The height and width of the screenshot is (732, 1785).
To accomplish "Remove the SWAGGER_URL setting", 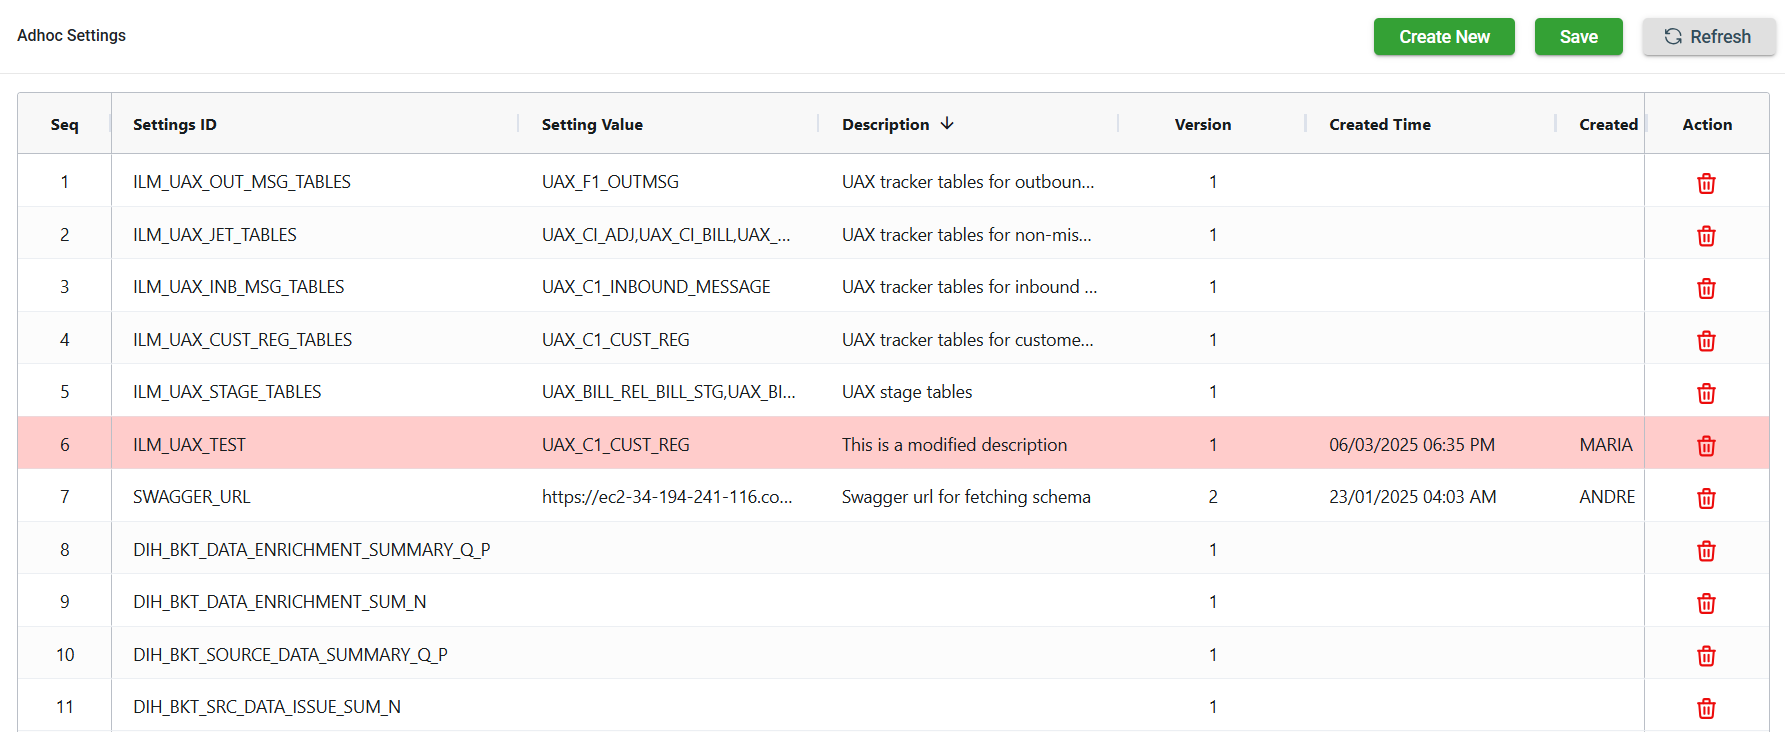I will click(x=1706, y=498).
